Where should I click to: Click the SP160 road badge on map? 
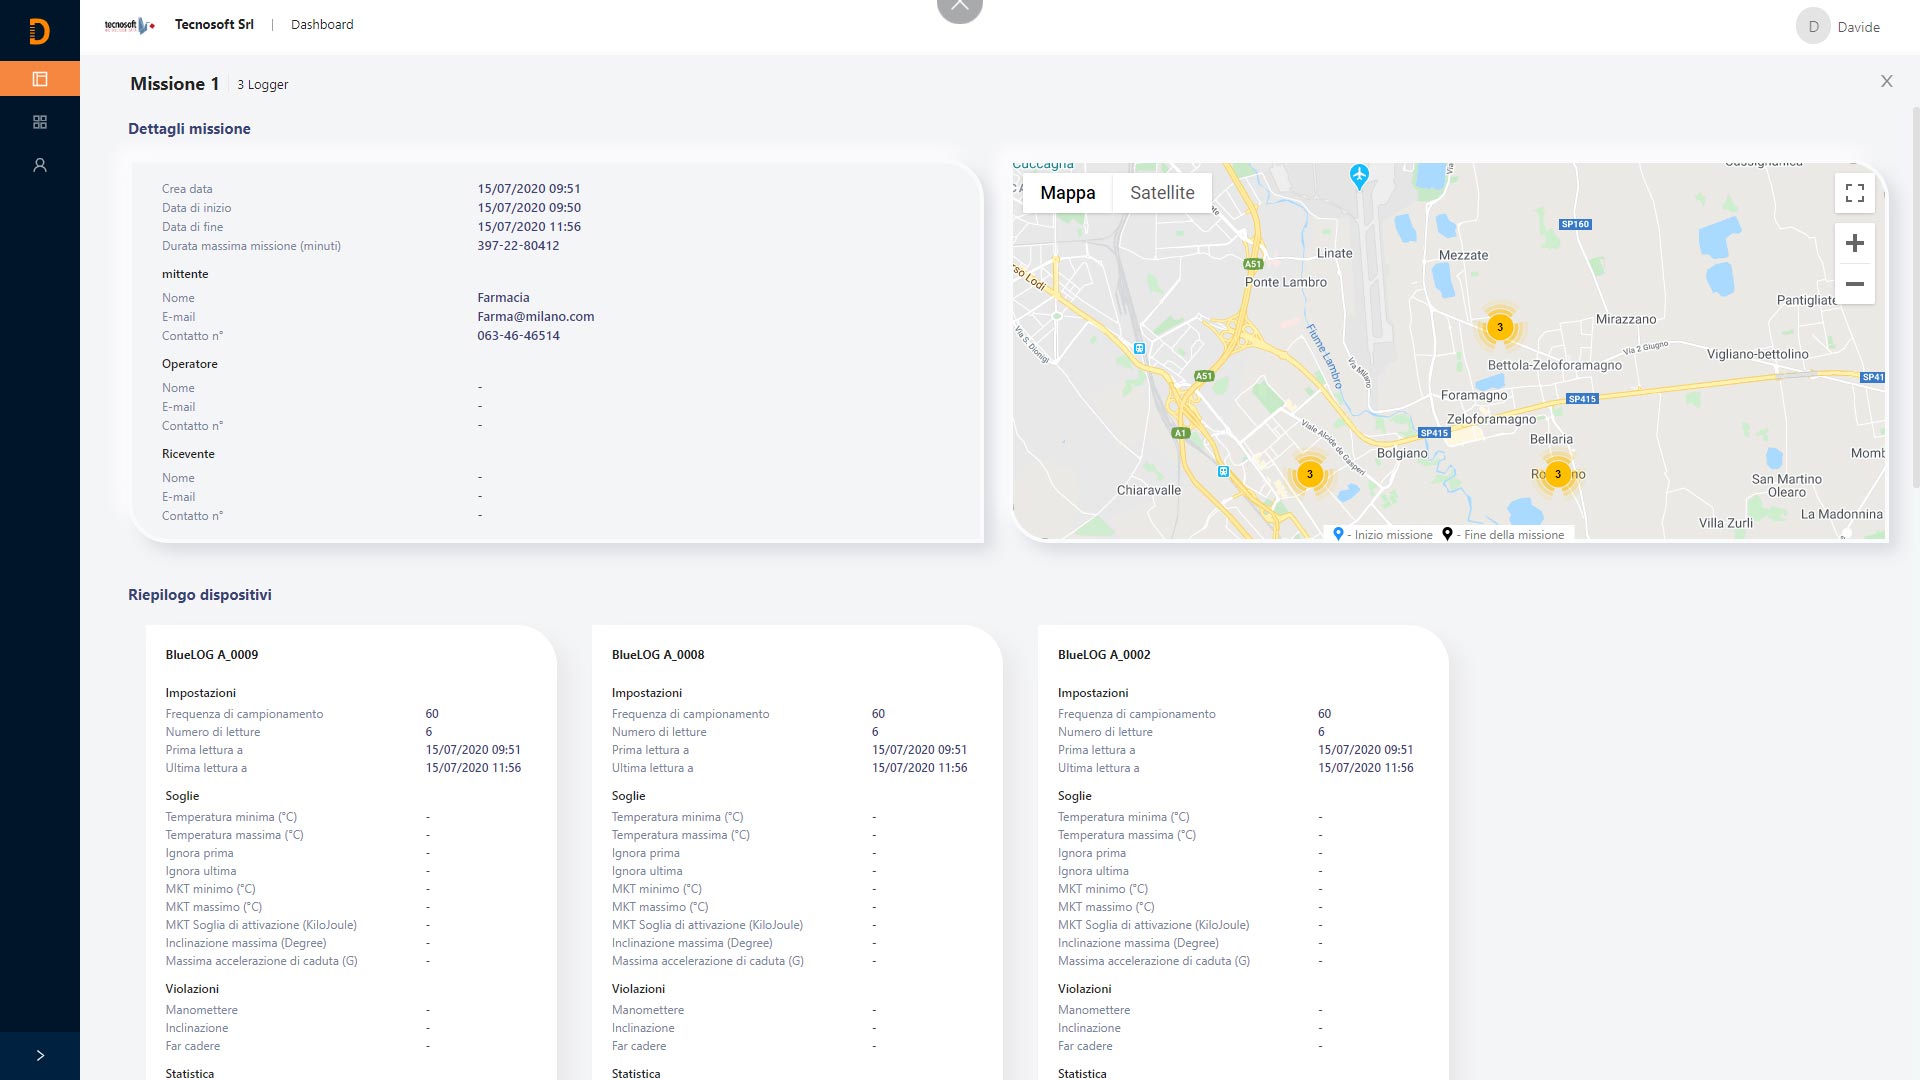tap(1575, 224)
